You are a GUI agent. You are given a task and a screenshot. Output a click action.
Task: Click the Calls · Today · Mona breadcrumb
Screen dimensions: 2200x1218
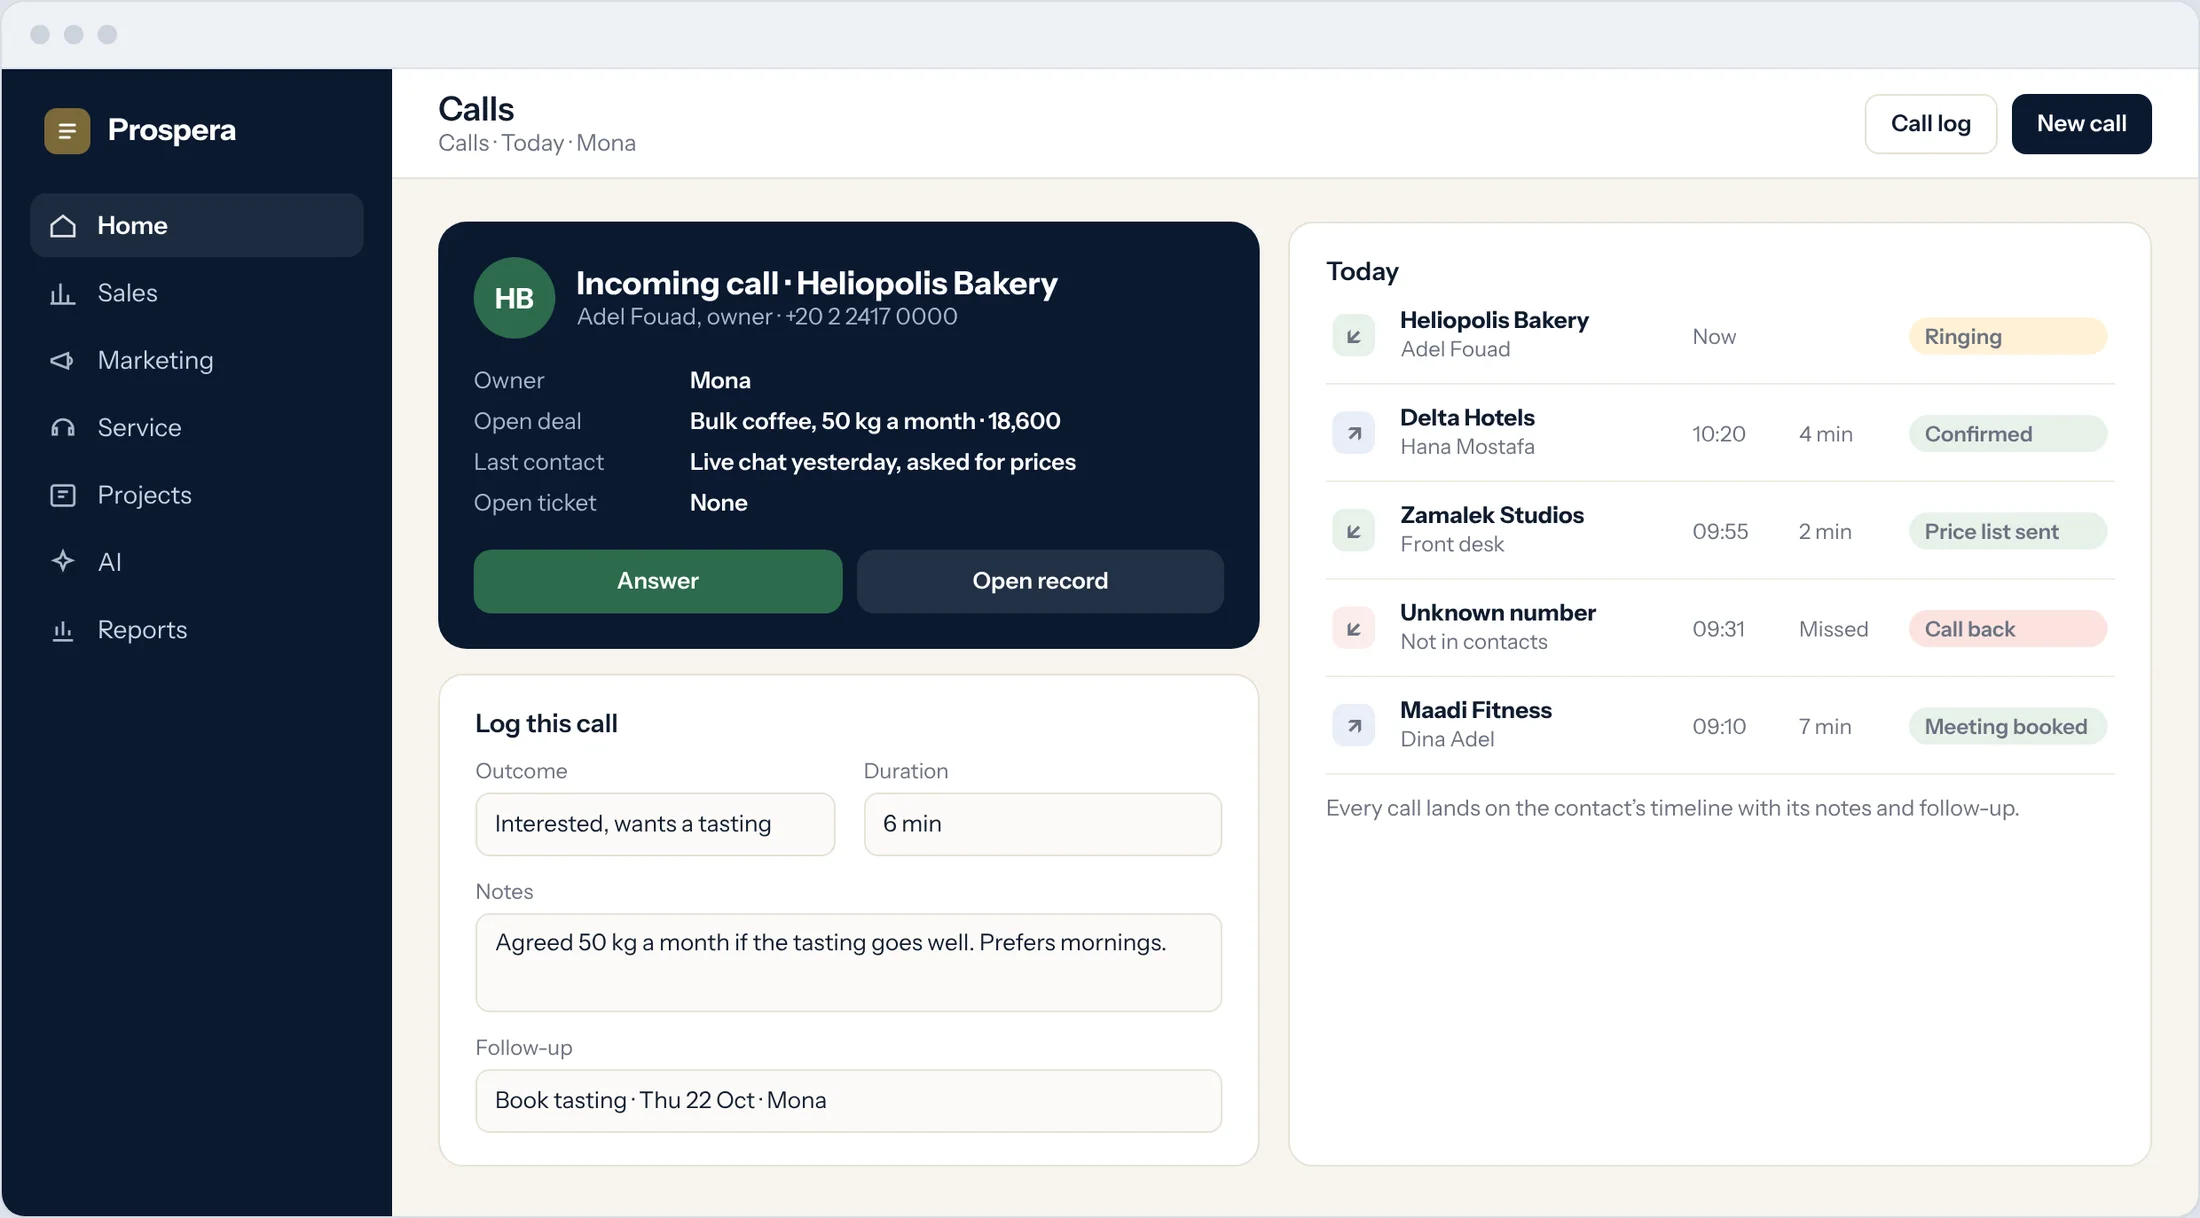(x=537, y=143)
